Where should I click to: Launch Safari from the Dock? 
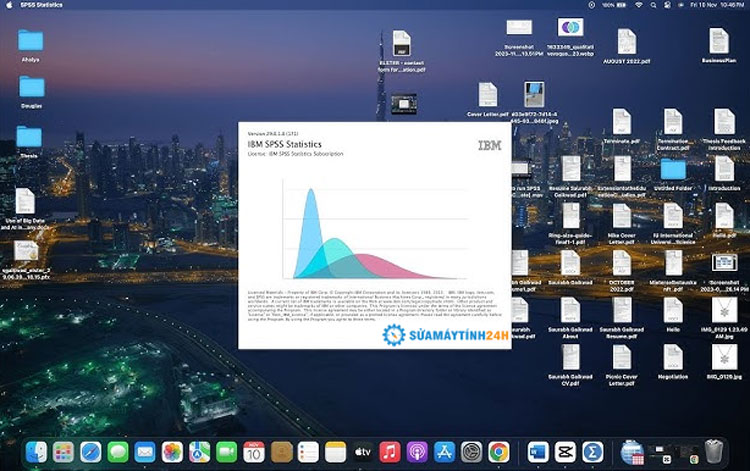click(90, 452)
